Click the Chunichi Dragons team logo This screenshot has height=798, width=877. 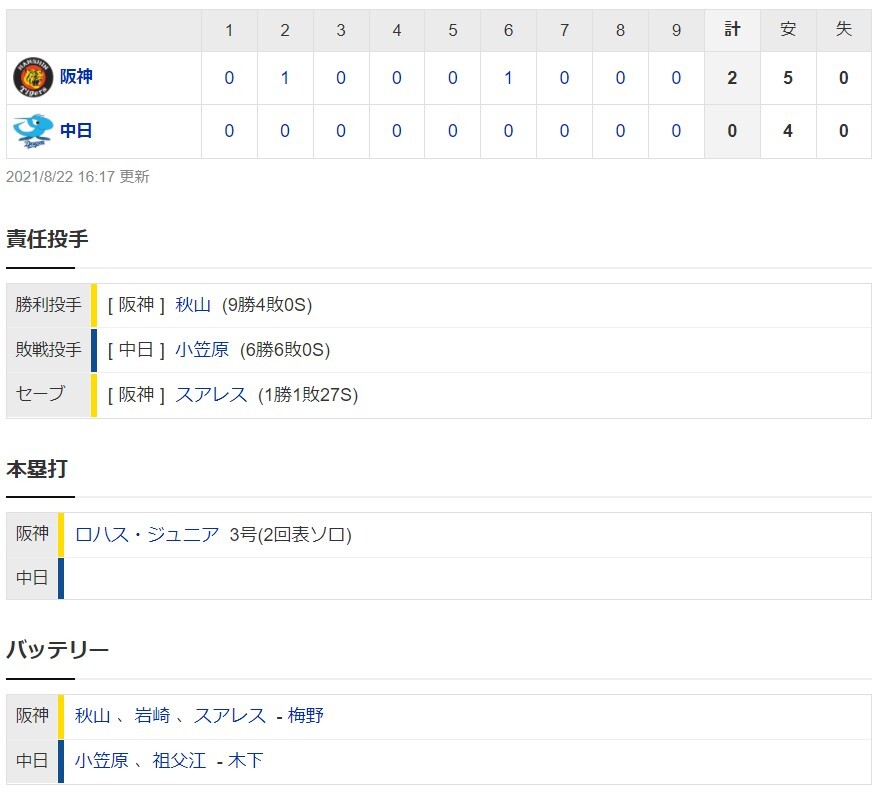tap(32, 132)
